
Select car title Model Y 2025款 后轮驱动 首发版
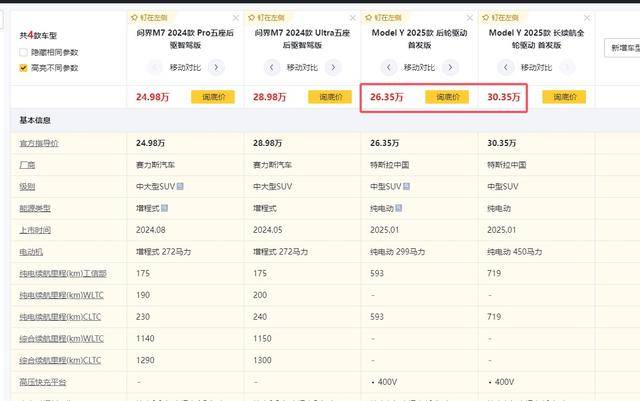pyautogui.click(x=420, y=39)
